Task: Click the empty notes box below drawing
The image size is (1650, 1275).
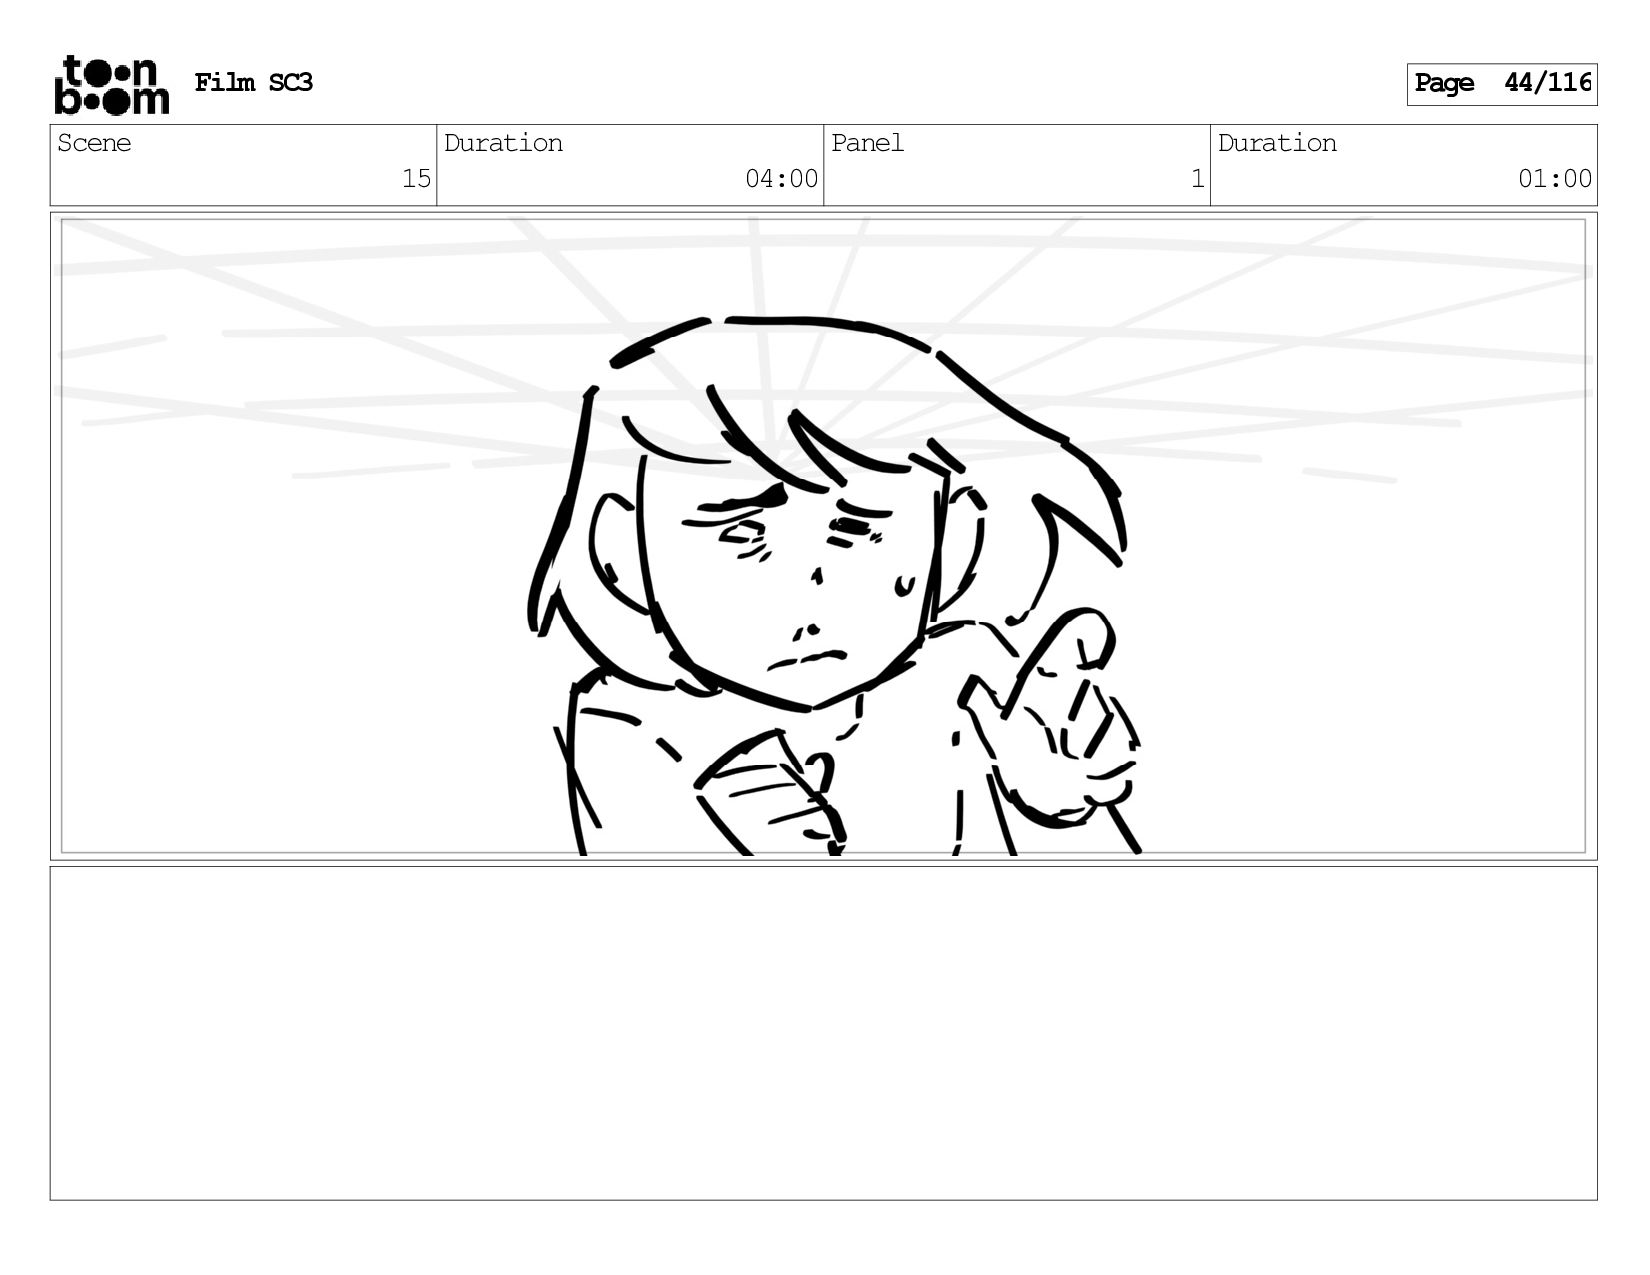Action: coord(823,1033)
